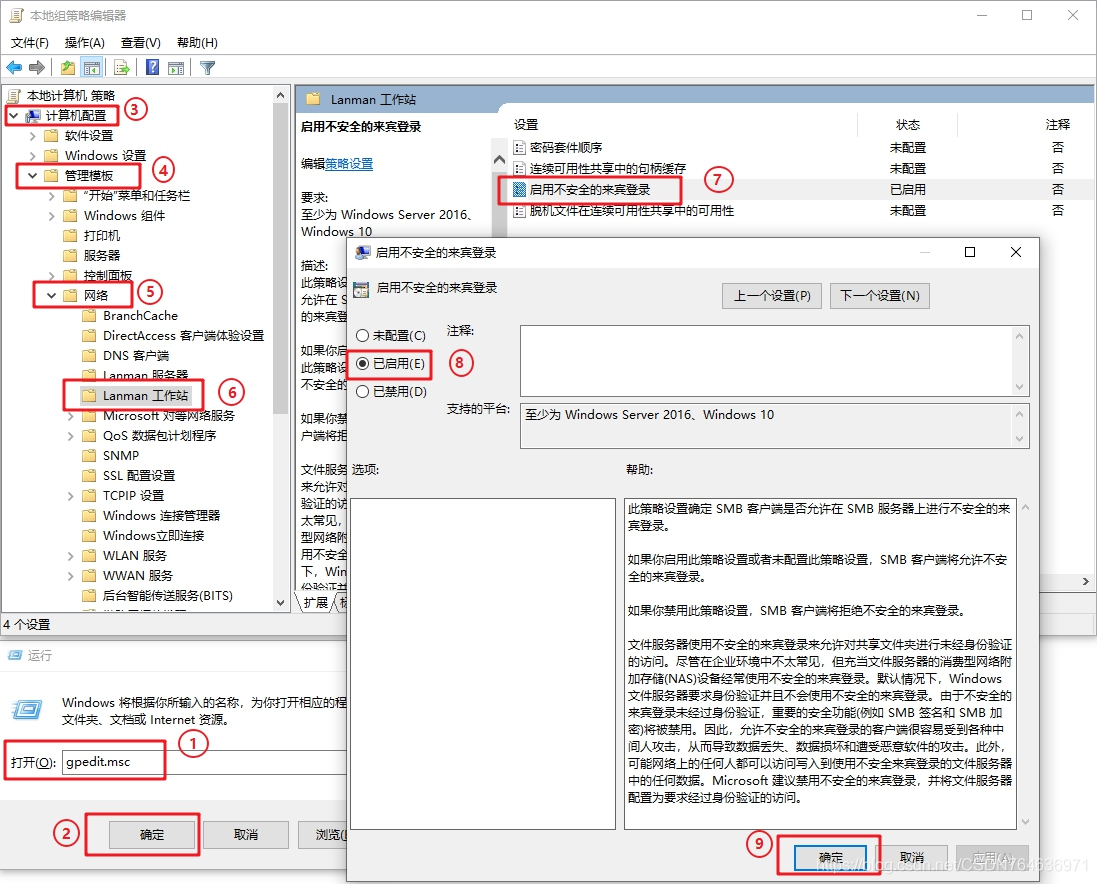The width and height of the screenshot is (1097, 884).
Task: Expand the “开始”菜单和任务栏 tree node
Action: click(x=52, y=196)
